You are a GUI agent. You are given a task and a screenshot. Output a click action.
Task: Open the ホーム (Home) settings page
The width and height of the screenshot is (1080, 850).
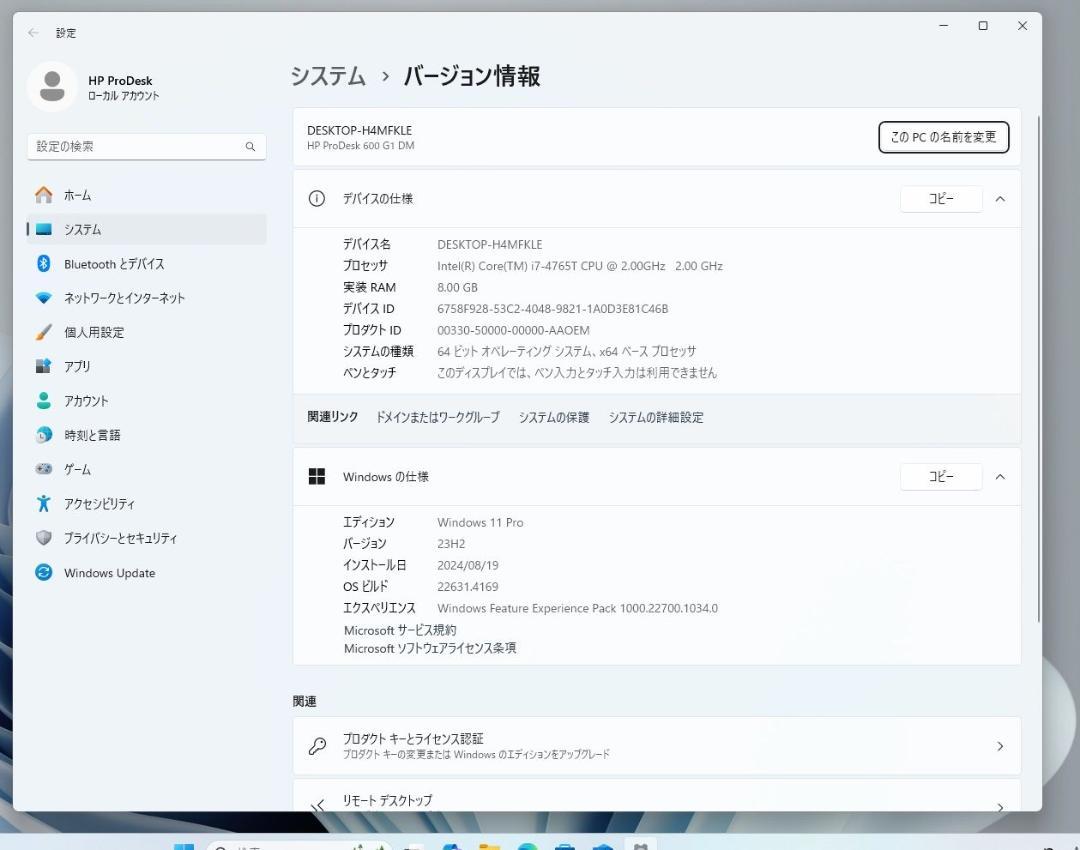pyautogui.click(x=146, y=196)
